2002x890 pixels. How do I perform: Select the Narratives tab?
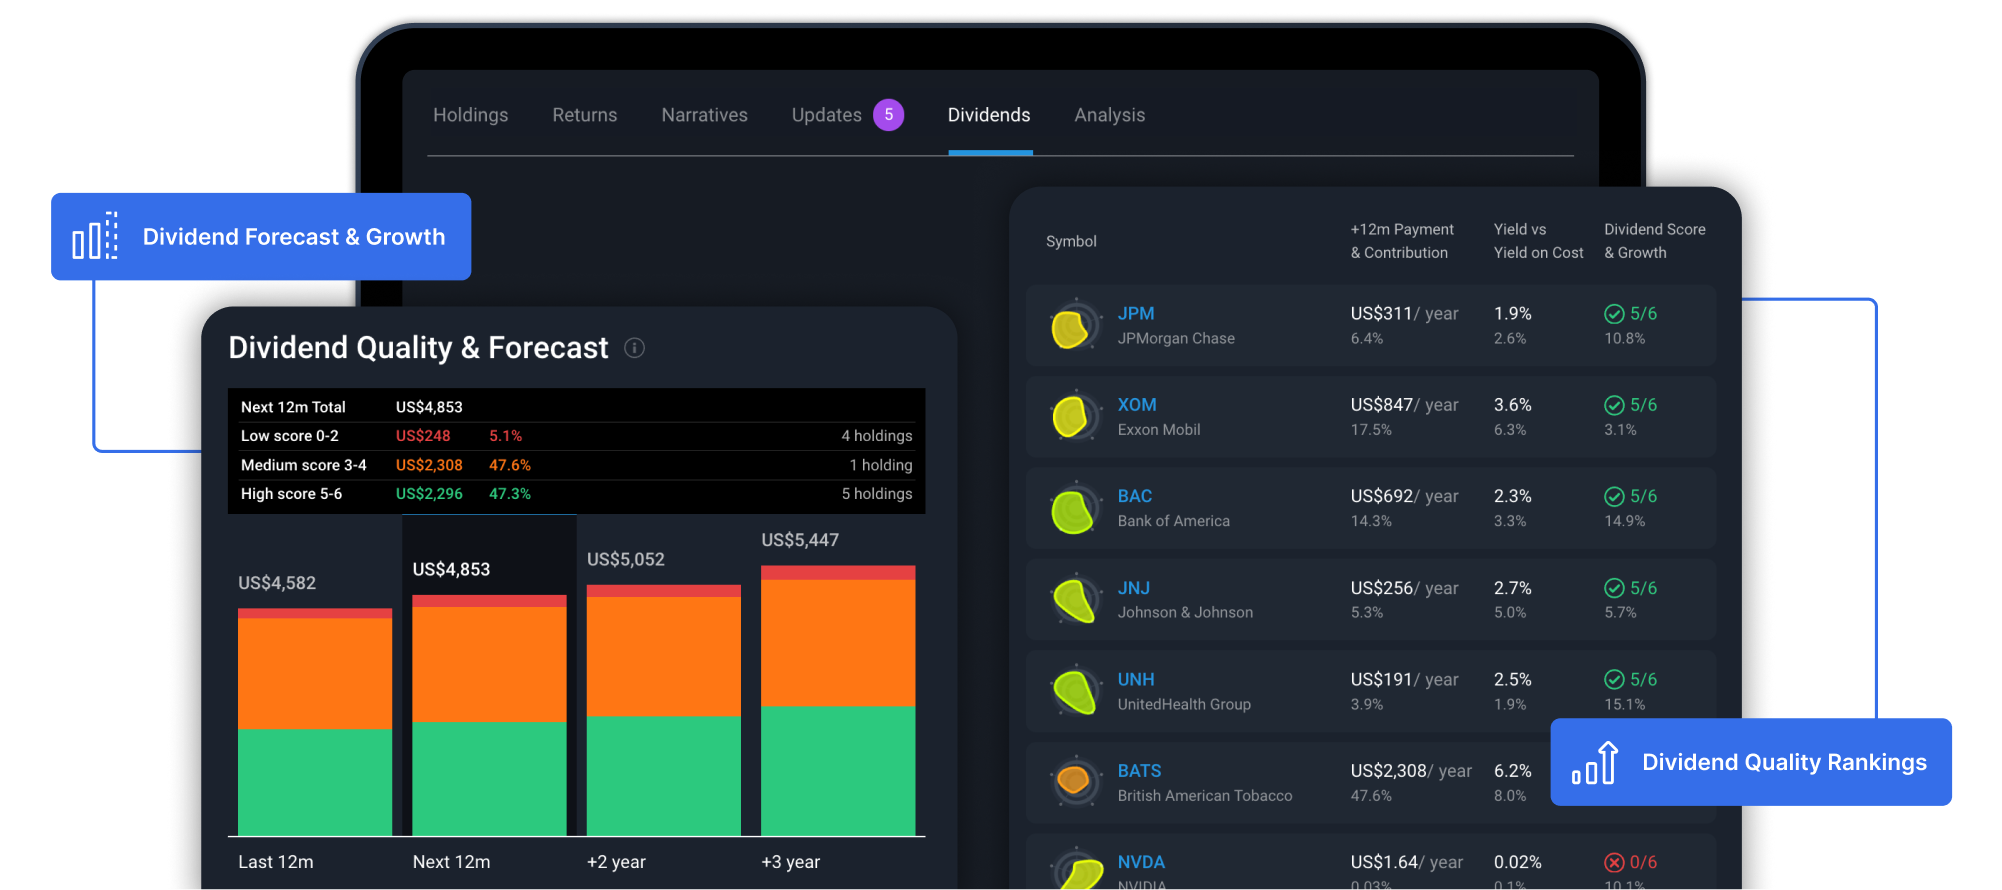[x=704, y=115]
